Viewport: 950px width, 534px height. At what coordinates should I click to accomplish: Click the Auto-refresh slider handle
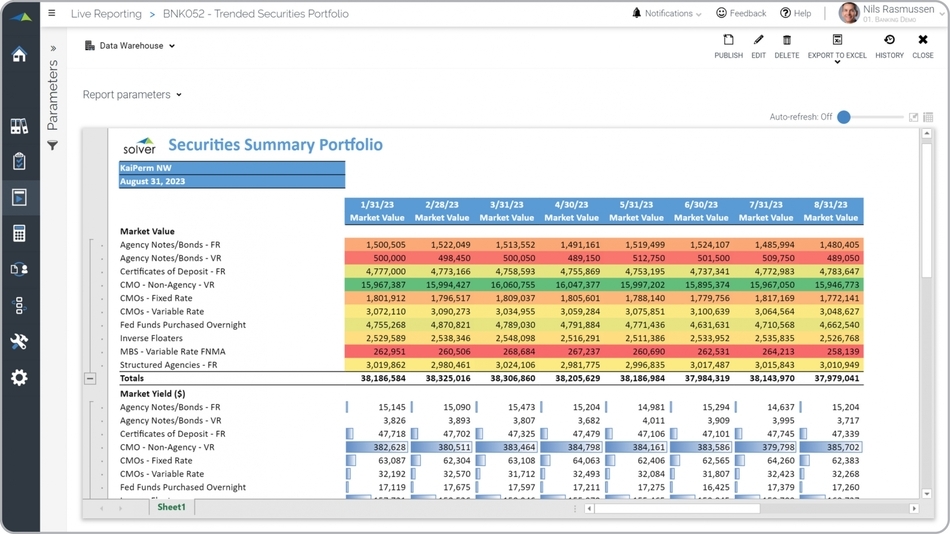[844, 117]
